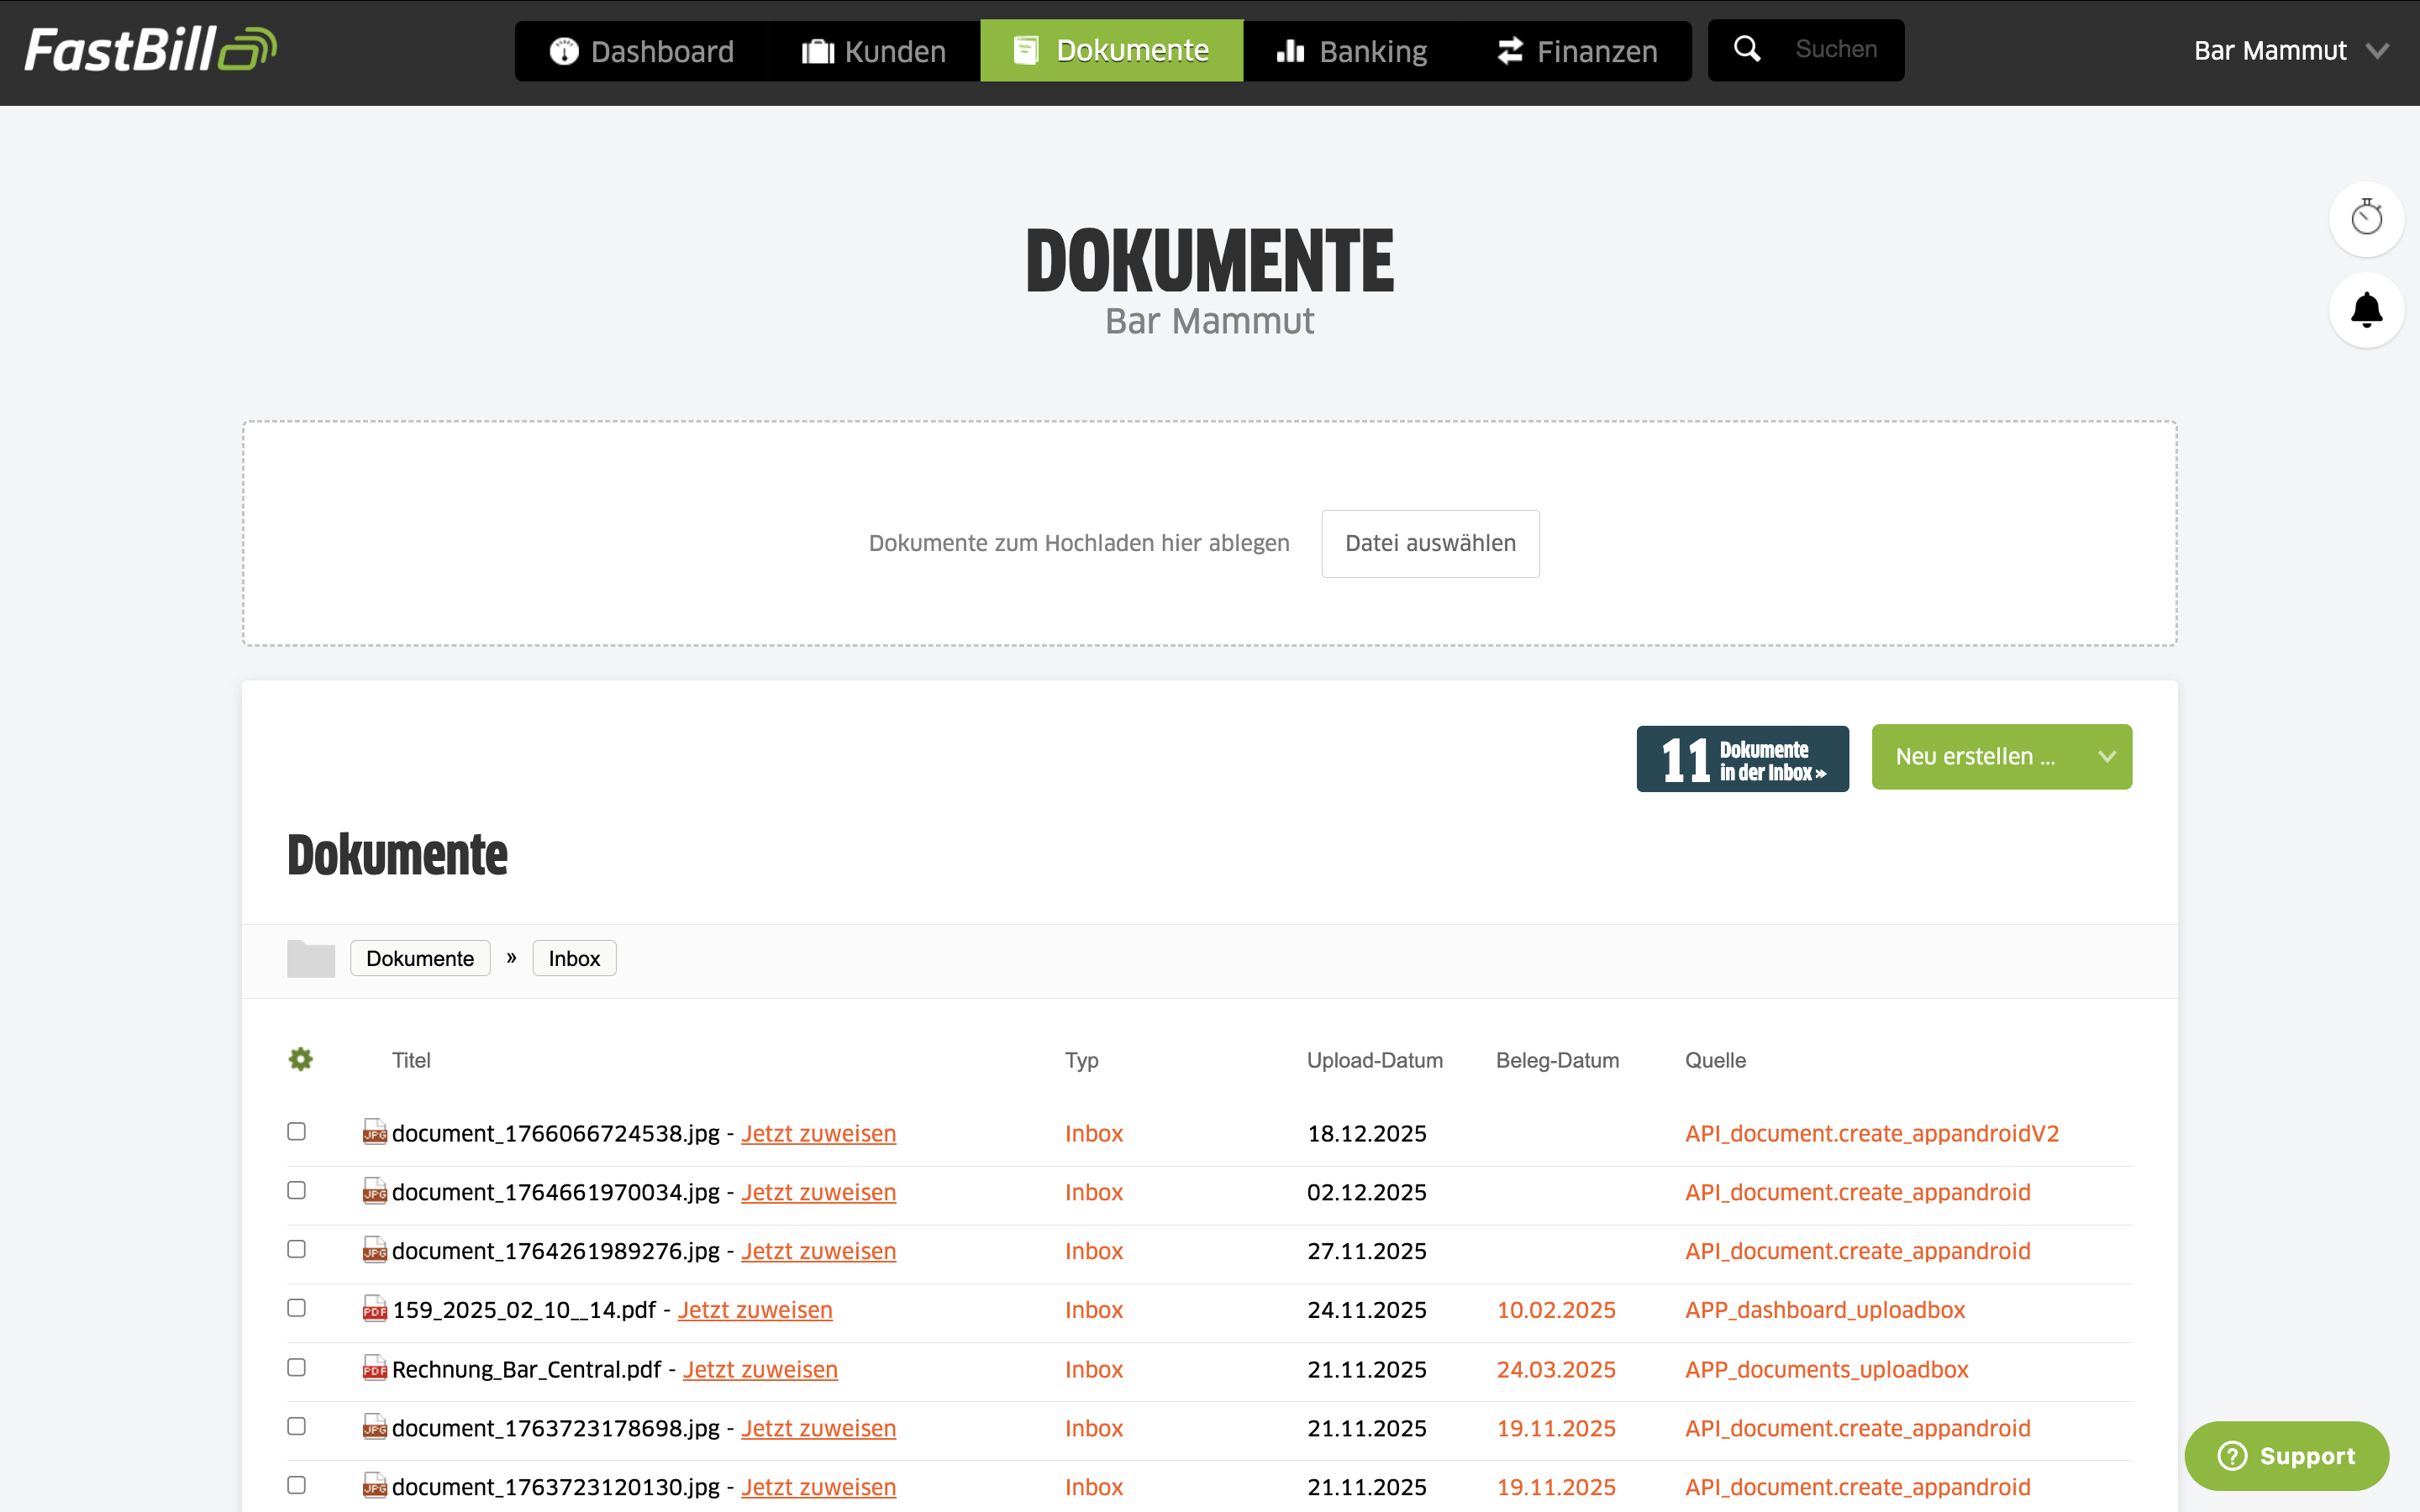Open the Finanzen tab
2420x1512 pixels.
1577,51
